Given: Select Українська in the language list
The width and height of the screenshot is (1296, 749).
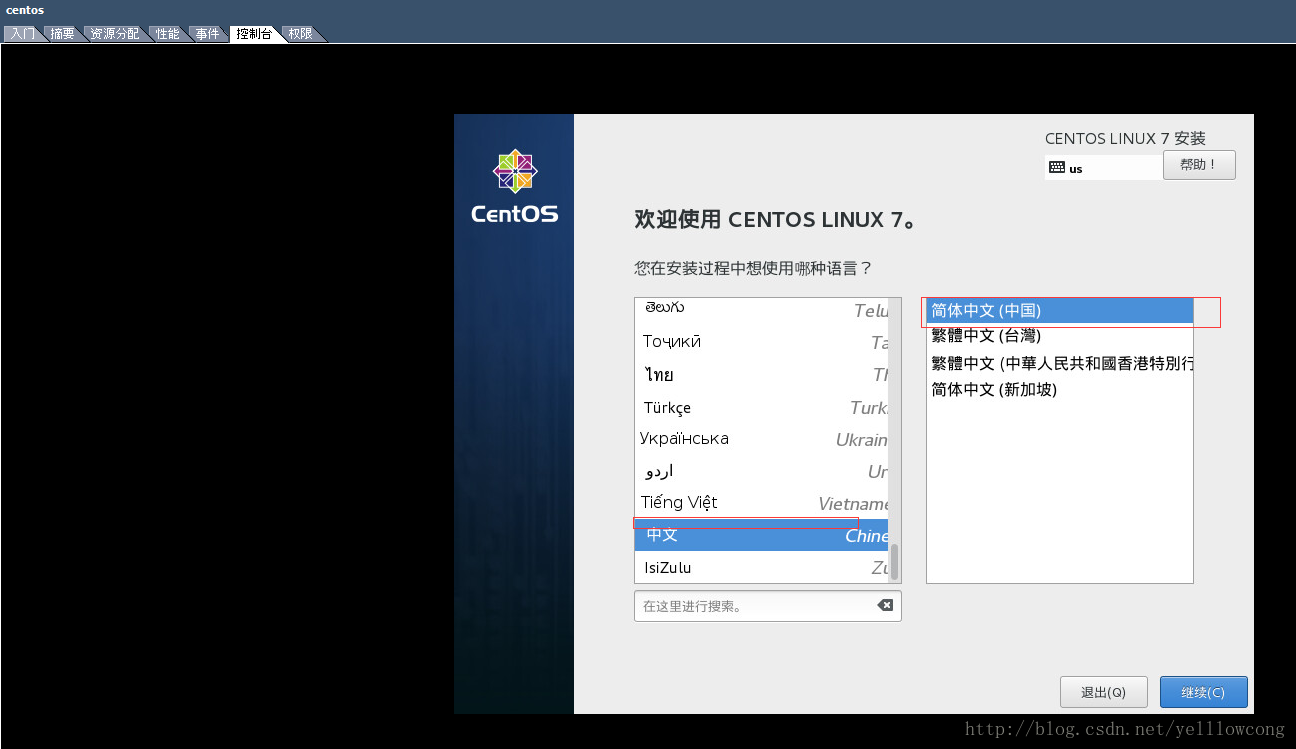Looking at the screenshot, I should pyautogui.click(x=762, y=439).
